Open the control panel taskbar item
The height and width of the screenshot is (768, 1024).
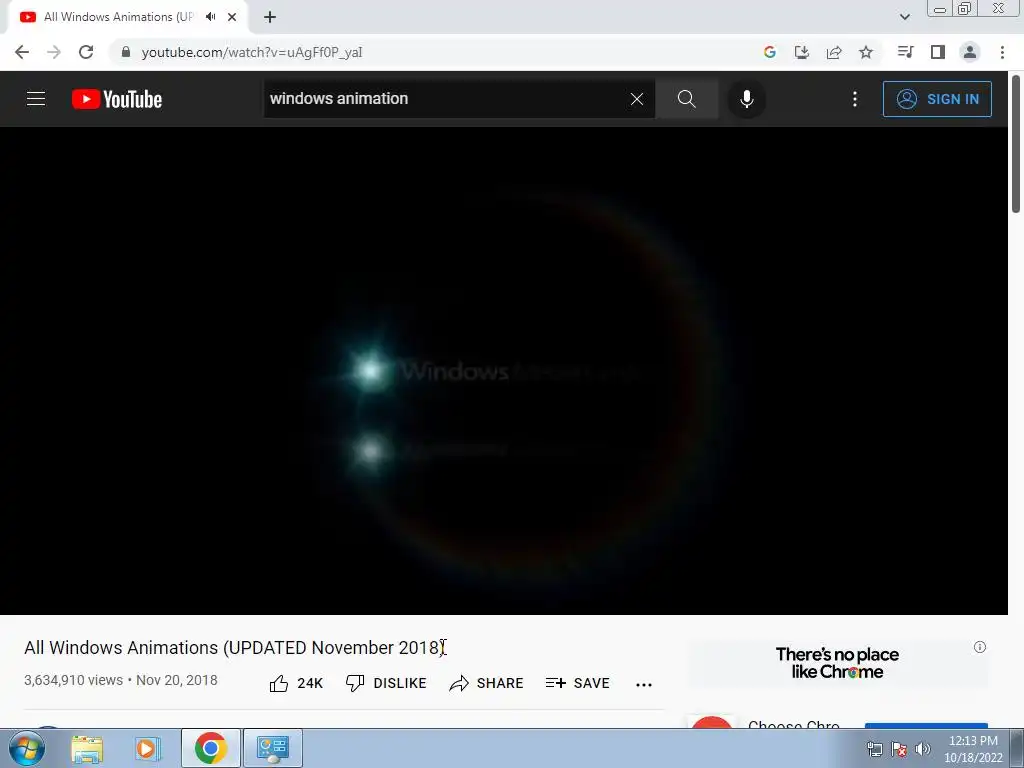coord(272,748)
